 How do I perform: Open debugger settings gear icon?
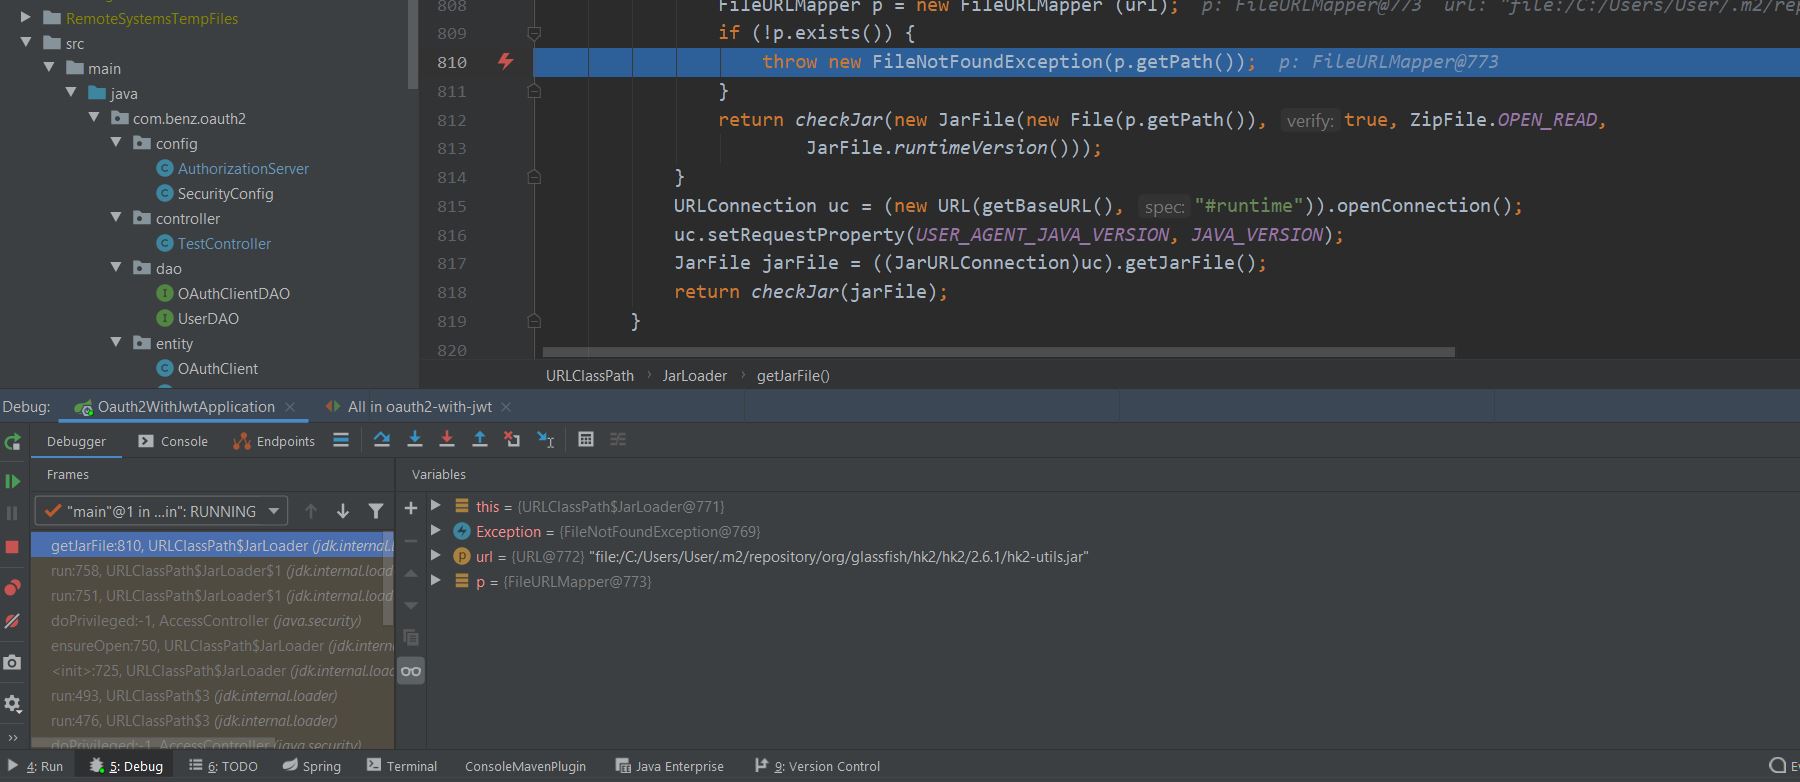tap(12, 704)
